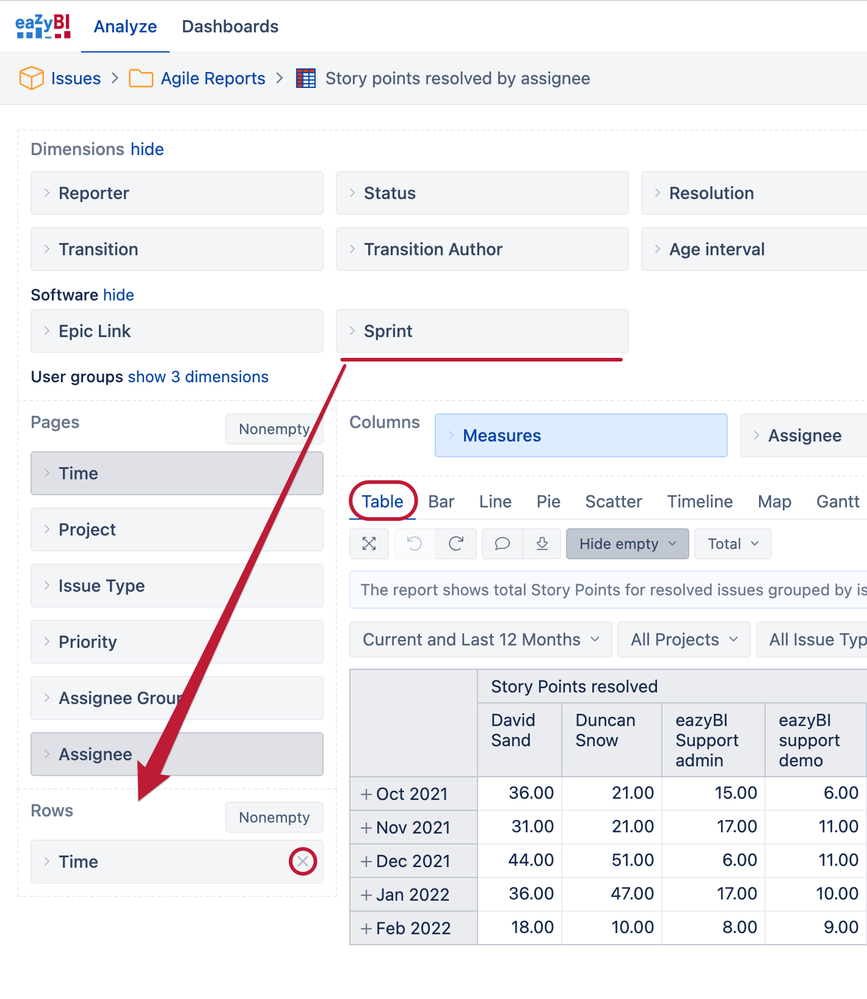The image size is (867, 999).
Task: Select the 44.00 cell for Dec 2021
Action: click(x=519, y=861)
